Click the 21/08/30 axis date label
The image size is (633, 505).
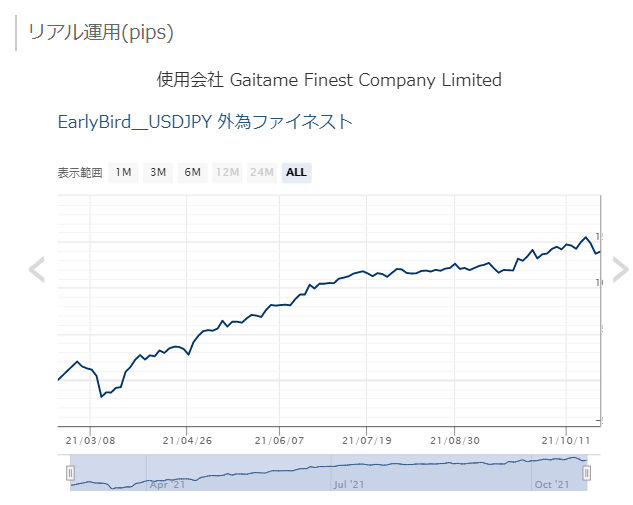point(455,440)
